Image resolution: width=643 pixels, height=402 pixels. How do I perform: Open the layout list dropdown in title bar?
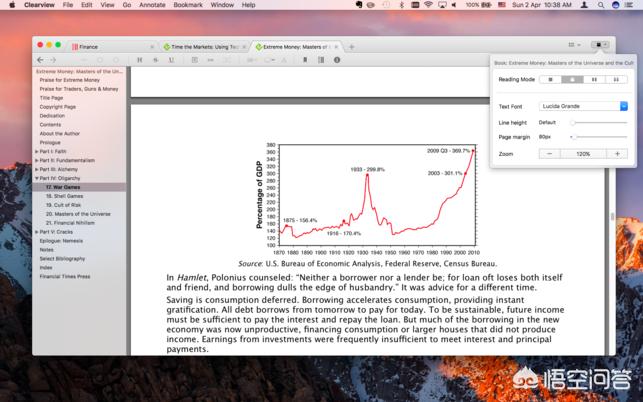pos(574,45)
